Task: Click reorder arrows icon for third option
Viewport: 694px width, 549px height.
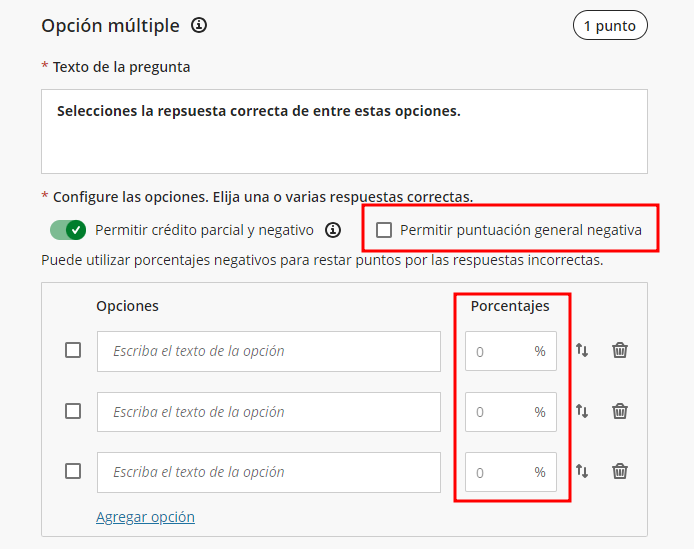Action: pyautogui.click(x=582, y=472)
